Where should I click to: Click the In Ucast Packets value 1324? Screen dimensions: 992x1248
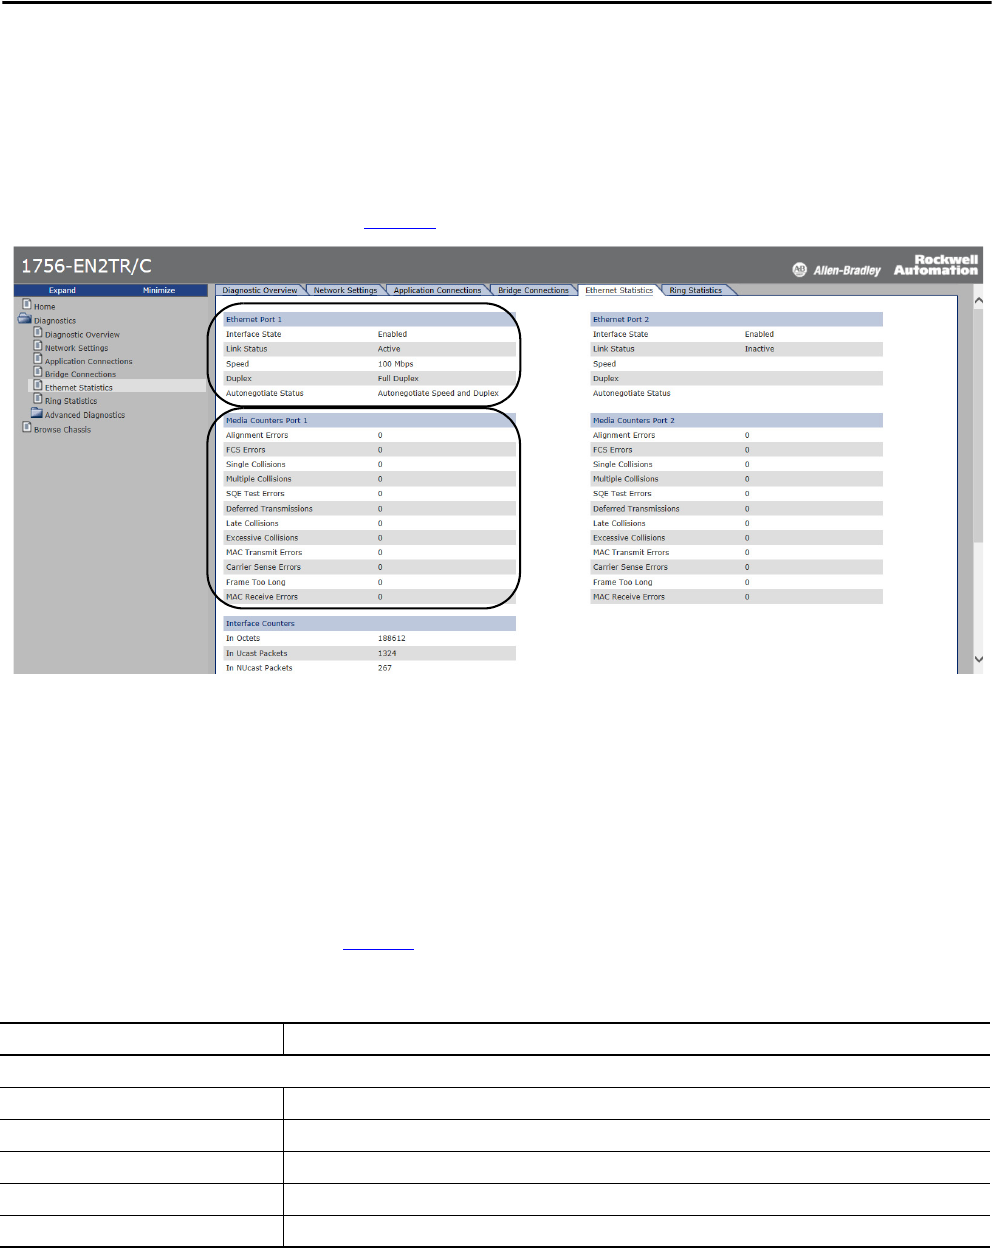tap(387, 653)
